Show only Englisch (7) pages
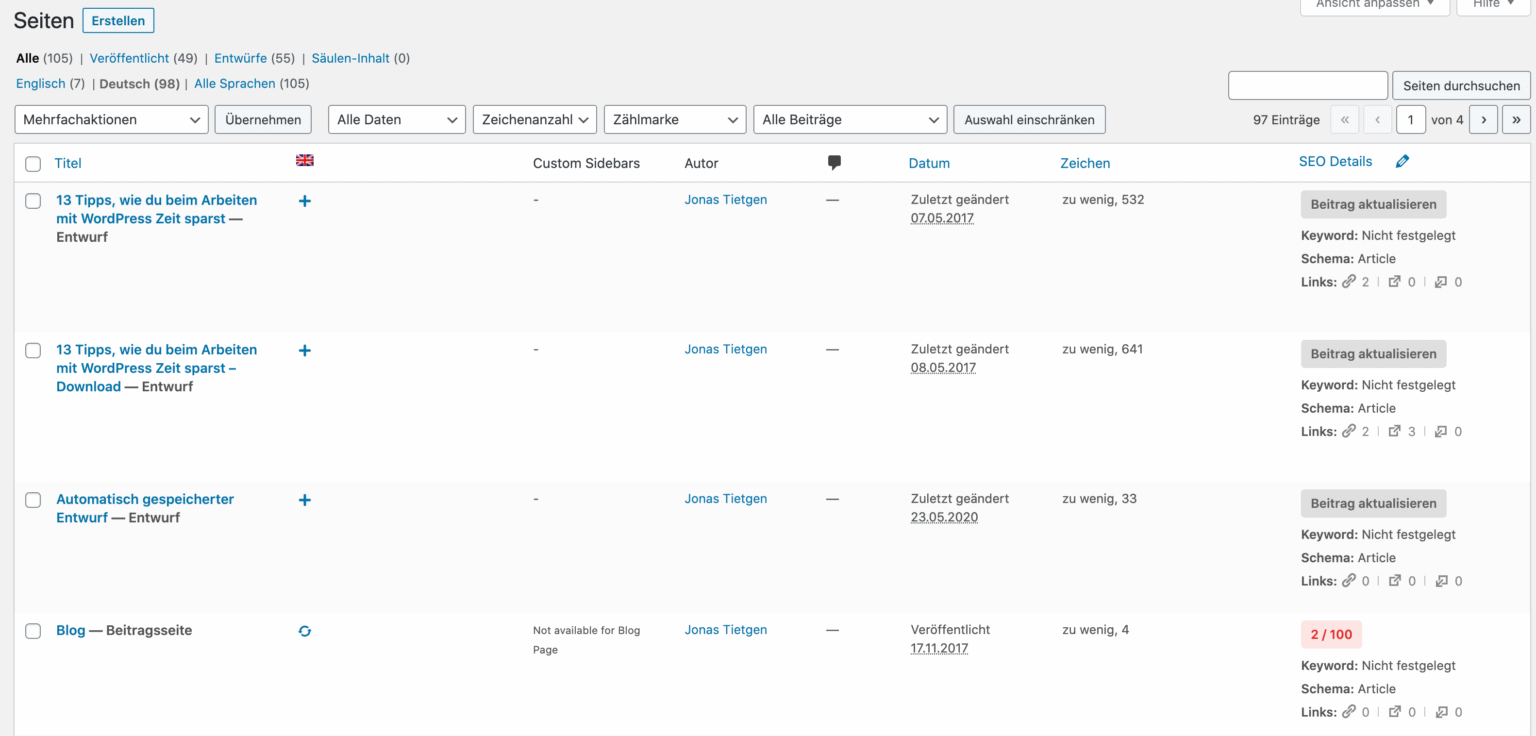Image resolution: width=1536 pixels, height=736 pixels. pos(42,84)
